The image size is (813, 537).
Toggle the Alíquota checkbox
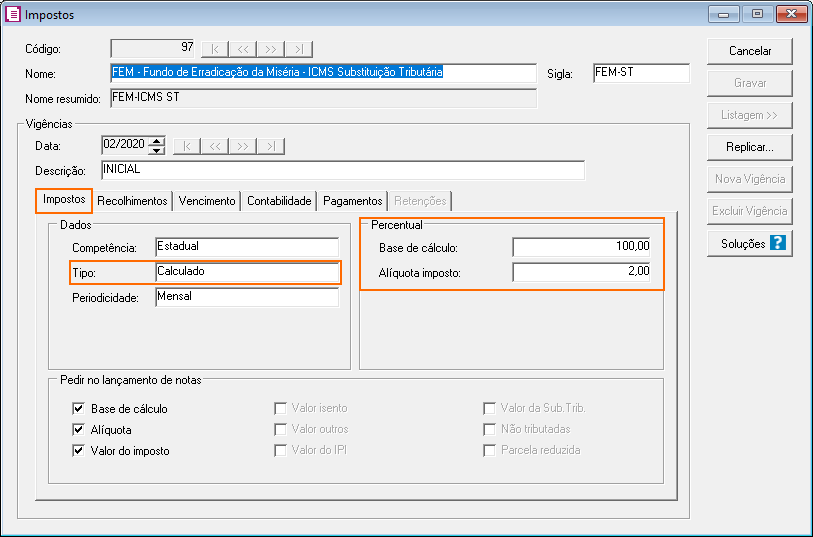coord(78,430)
